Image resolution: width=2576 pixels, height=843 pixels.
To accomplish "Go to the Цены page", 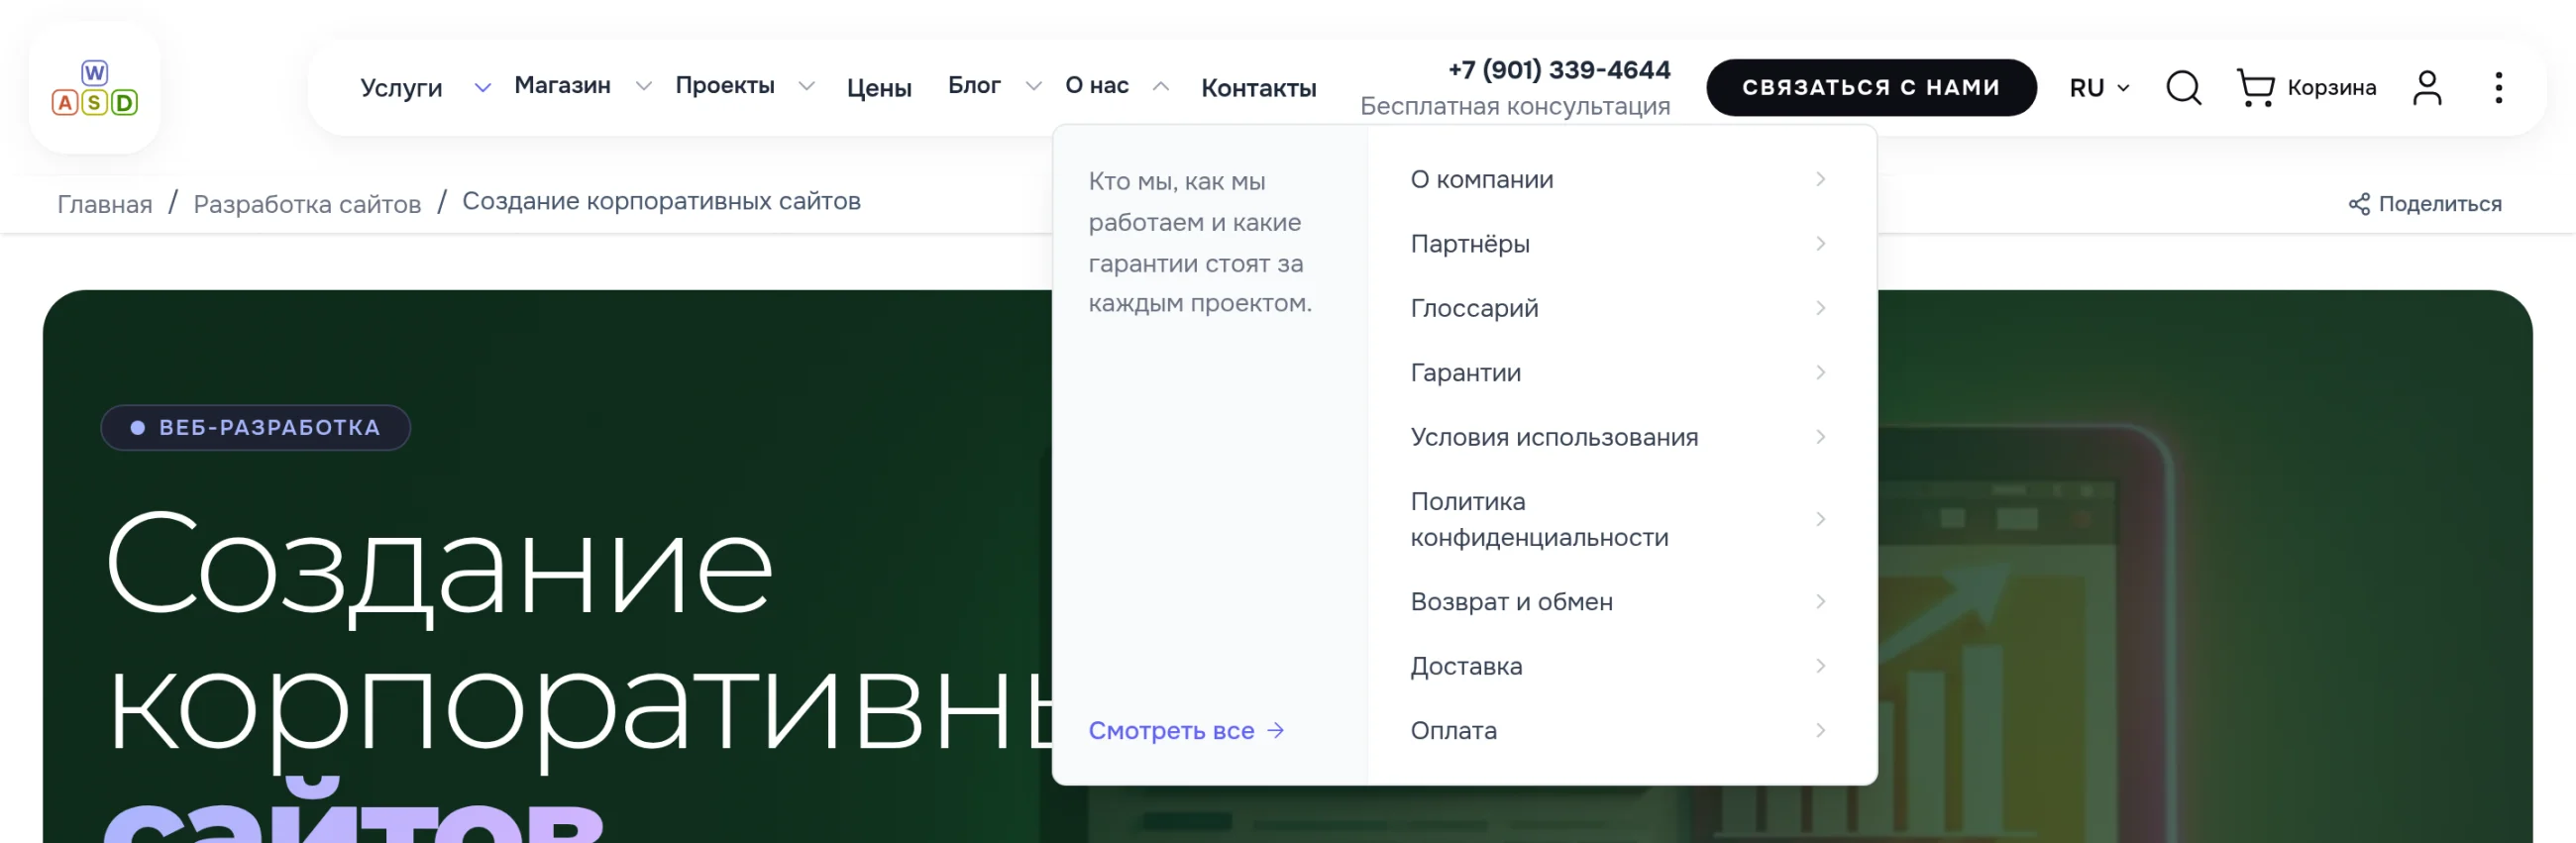I will point(879,88).
